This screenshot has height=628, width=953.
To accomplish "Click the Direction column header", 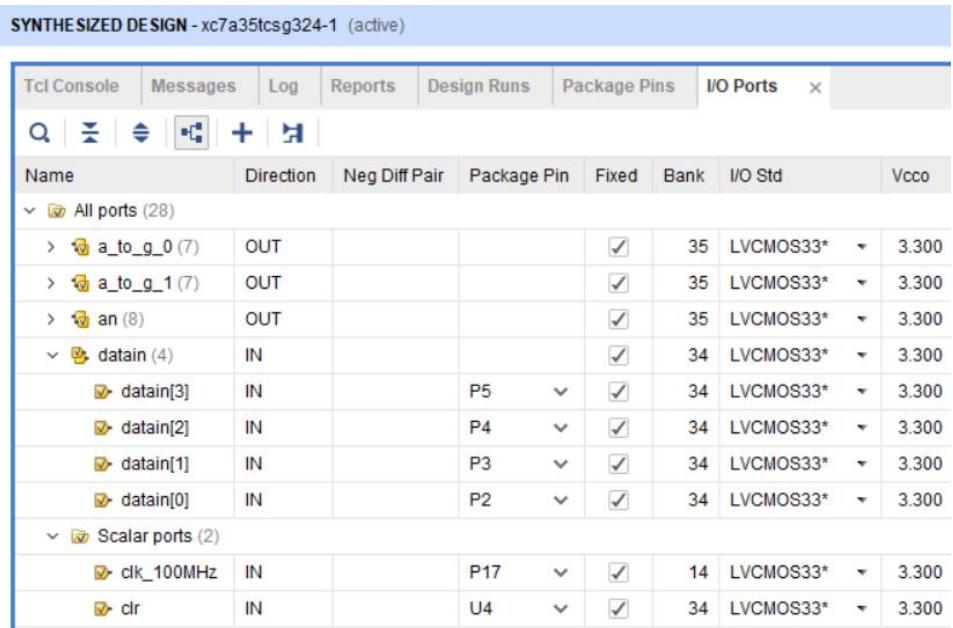I will 280,176.
